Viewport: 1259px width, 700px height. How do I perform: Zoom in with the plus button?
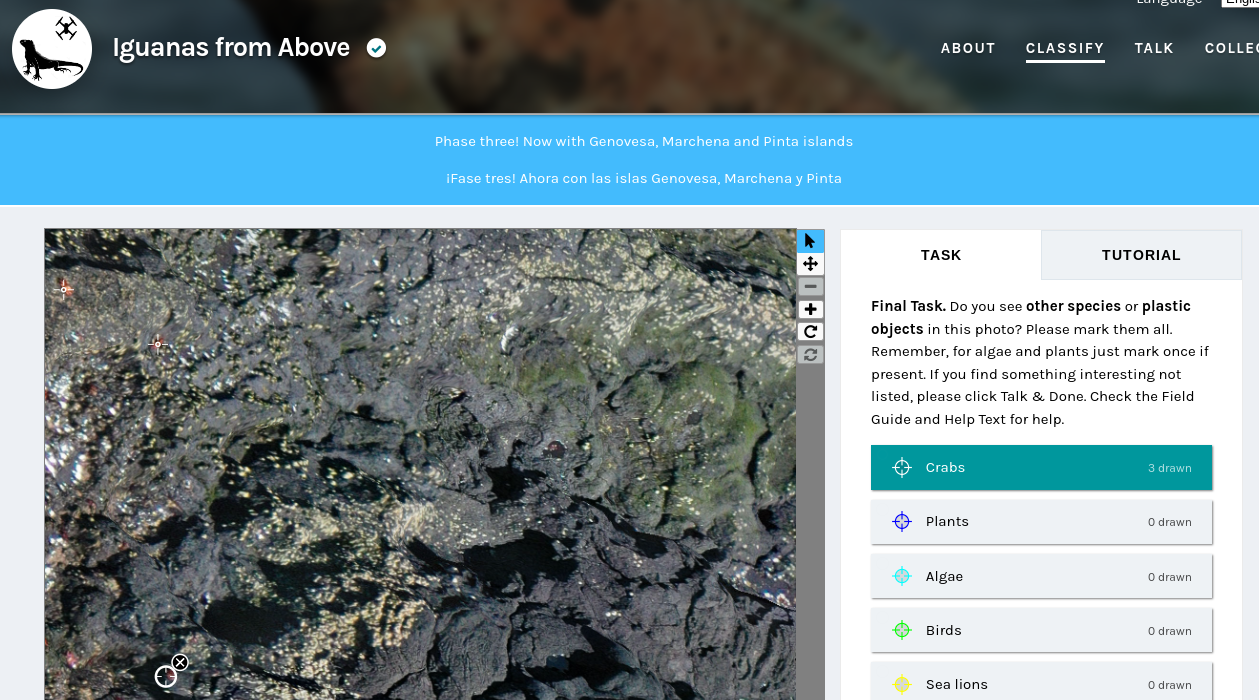tap(810, 309)
